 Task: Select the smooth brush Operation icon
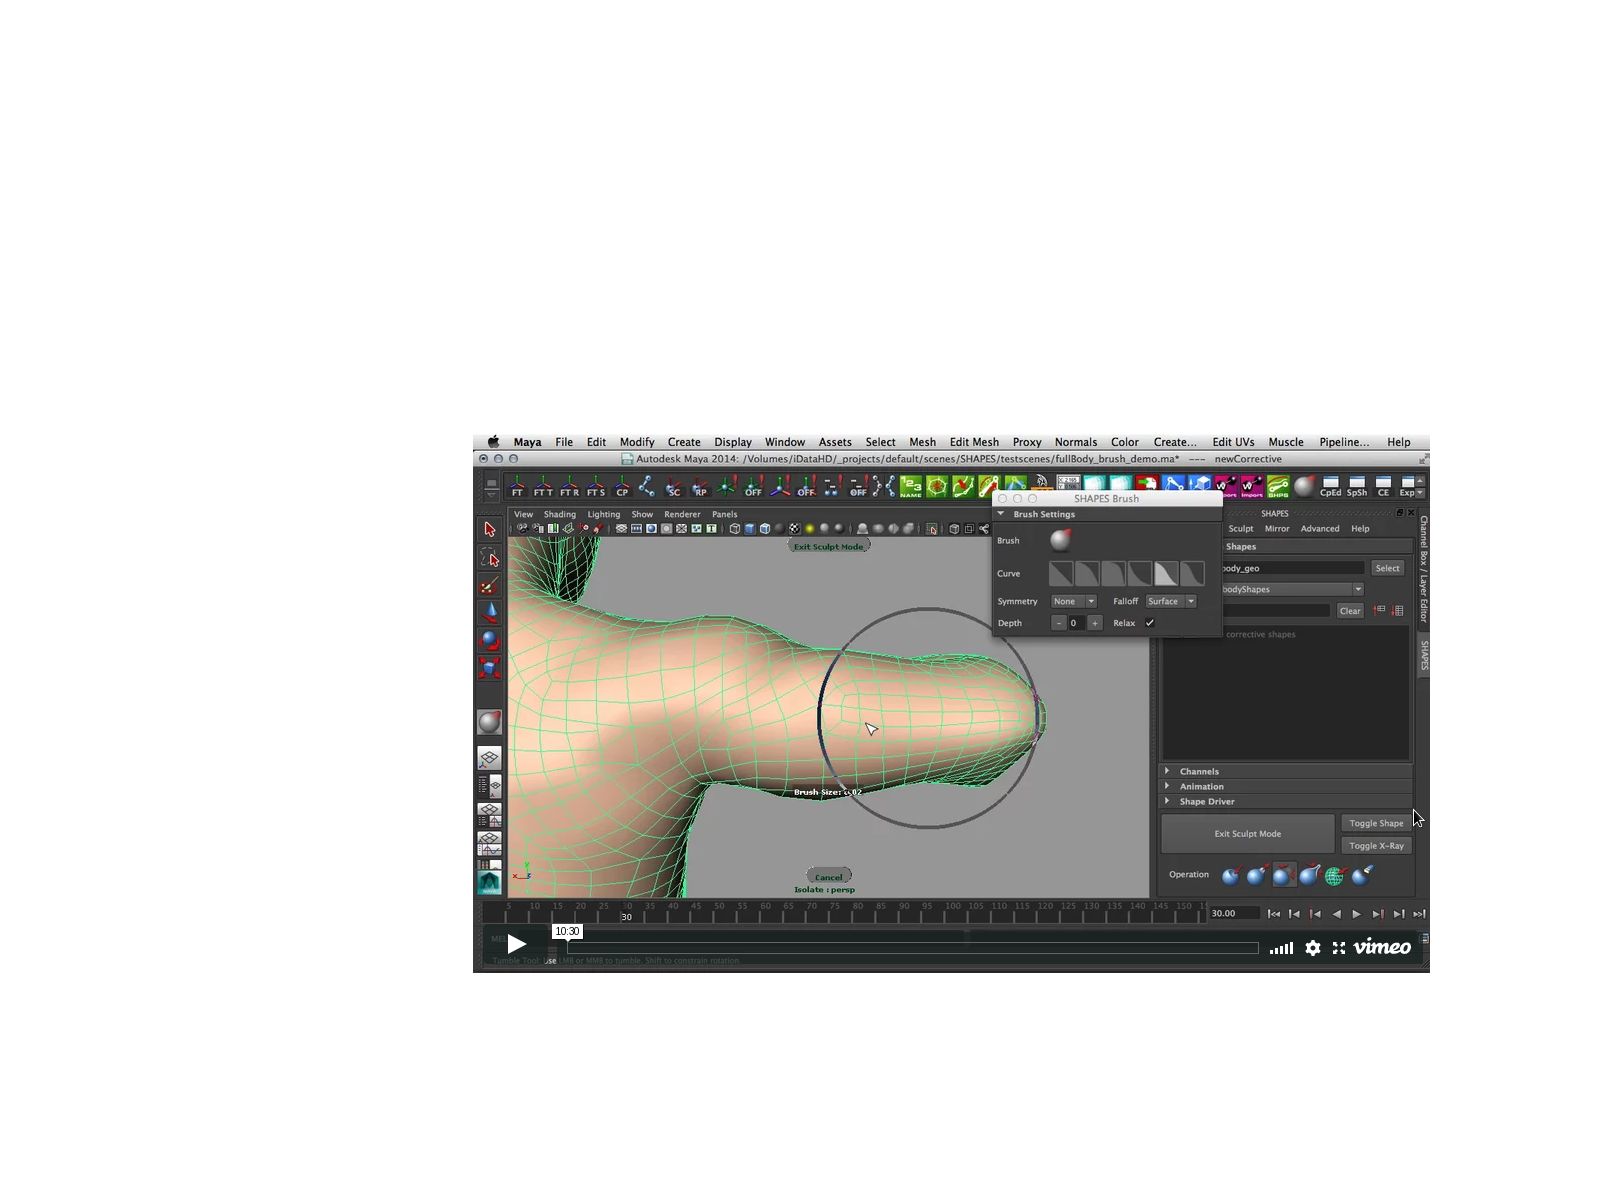[1360, 874]
